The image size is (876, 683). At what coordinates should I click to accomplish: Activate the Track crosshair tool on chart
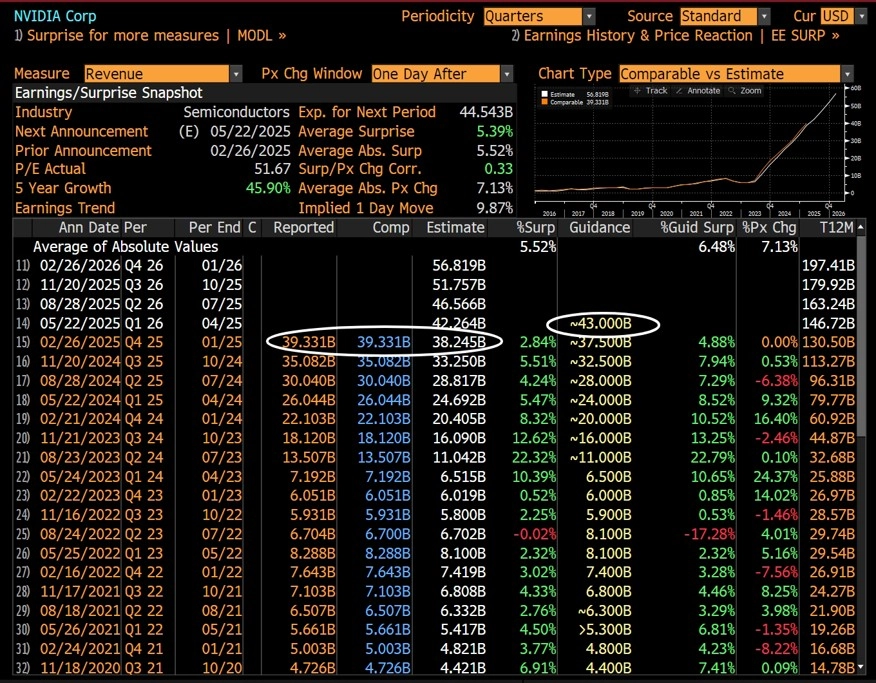(650, 90)
